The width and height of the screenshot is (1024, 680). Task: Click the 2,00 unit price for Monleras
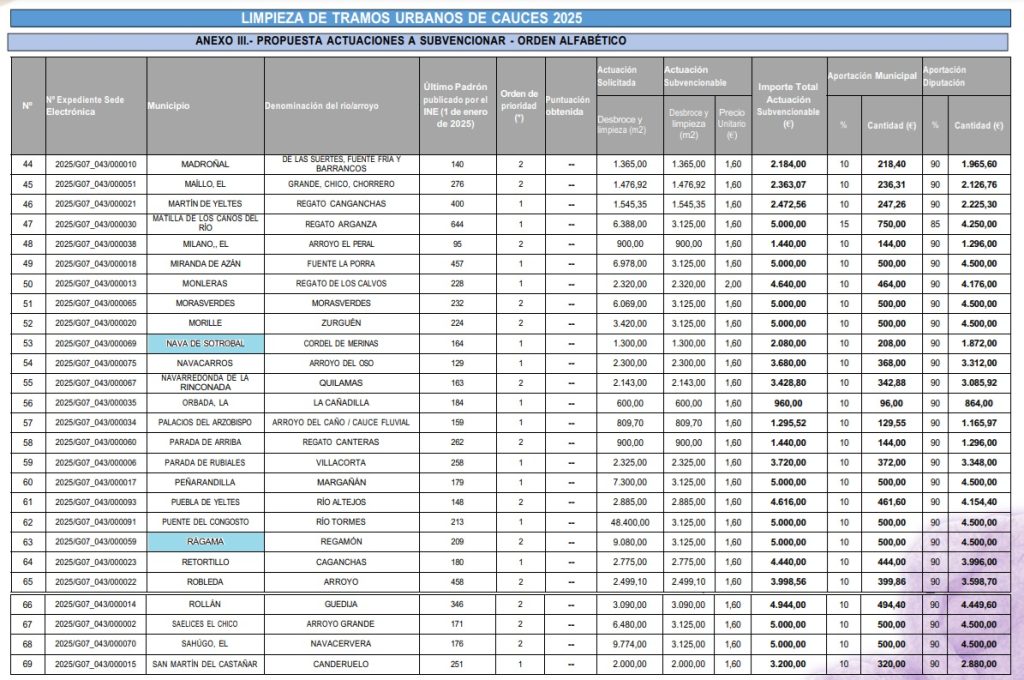[x=733, y=284]
